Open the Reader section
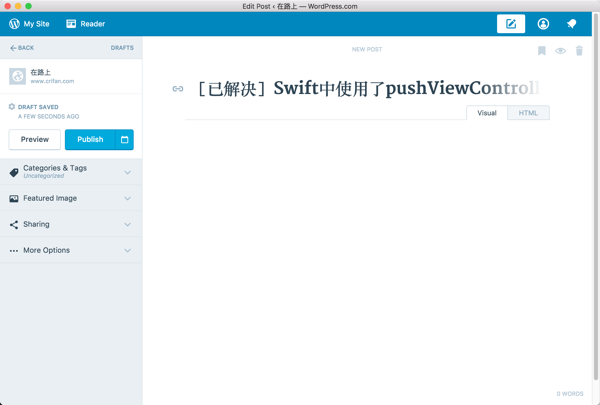 tap(86, 24)
